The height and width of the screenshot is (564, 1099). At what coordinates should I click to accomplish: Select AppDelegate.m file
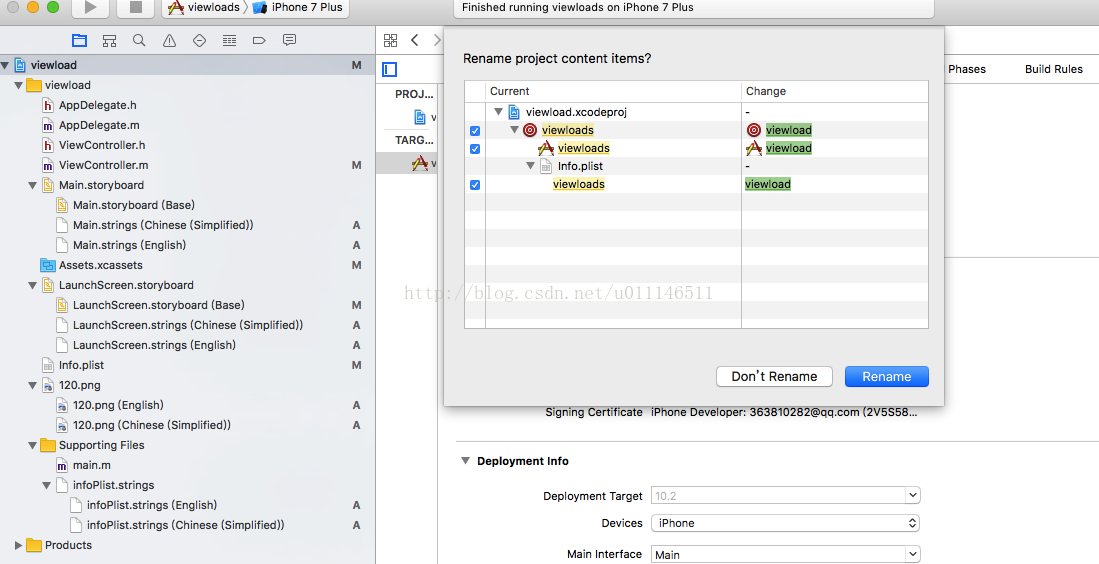click(99, 125)
